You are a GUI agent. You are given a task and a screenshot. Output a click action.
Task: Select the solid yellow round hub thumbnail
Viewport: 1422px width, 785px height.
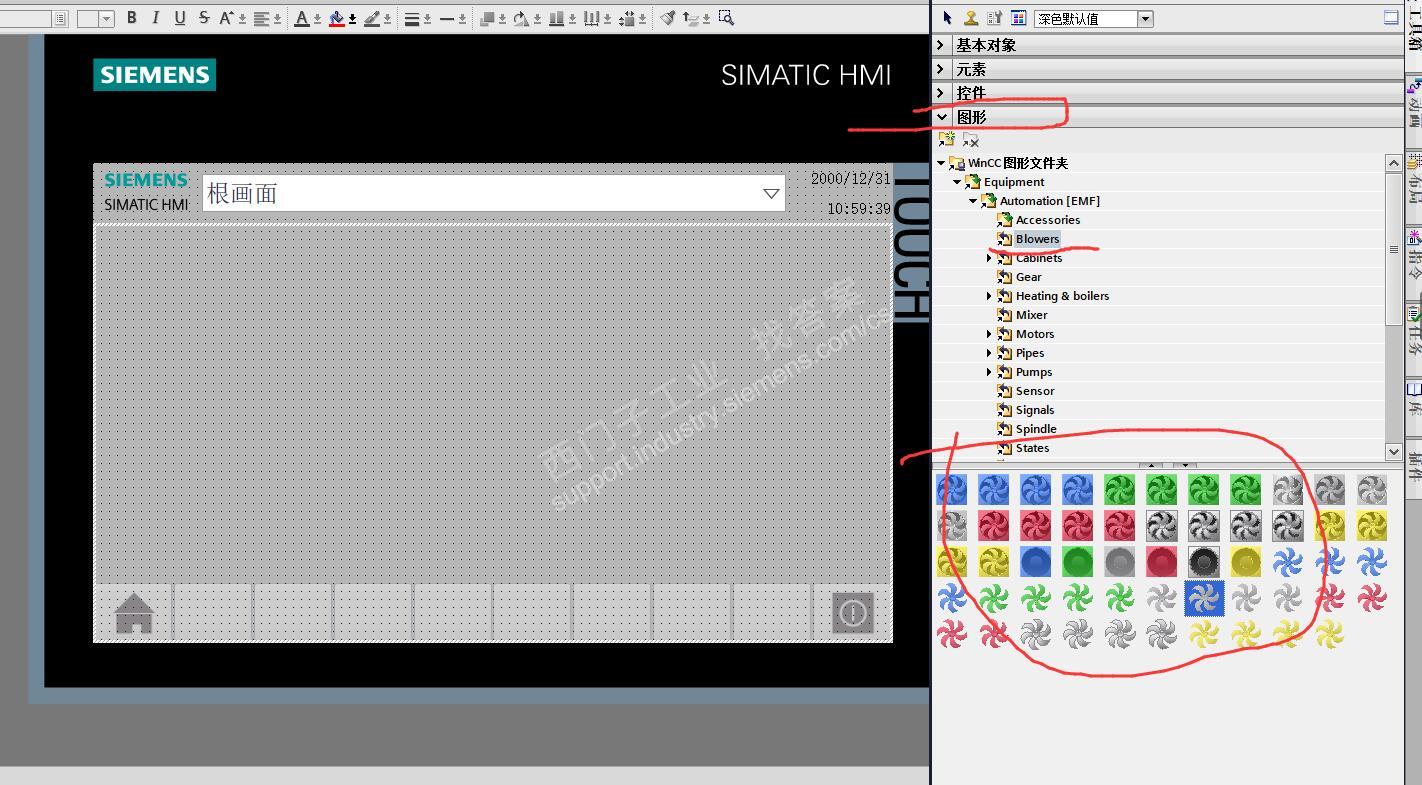pos(1245,562)
